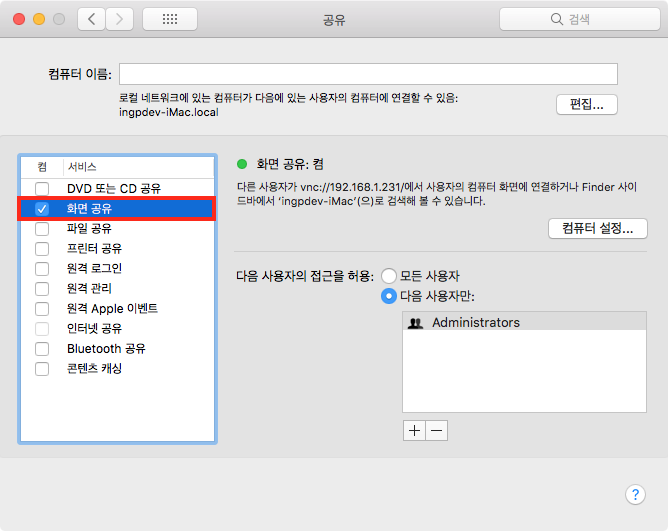
Task: Open help with the question mark button
Action: [x=635, y=494]
